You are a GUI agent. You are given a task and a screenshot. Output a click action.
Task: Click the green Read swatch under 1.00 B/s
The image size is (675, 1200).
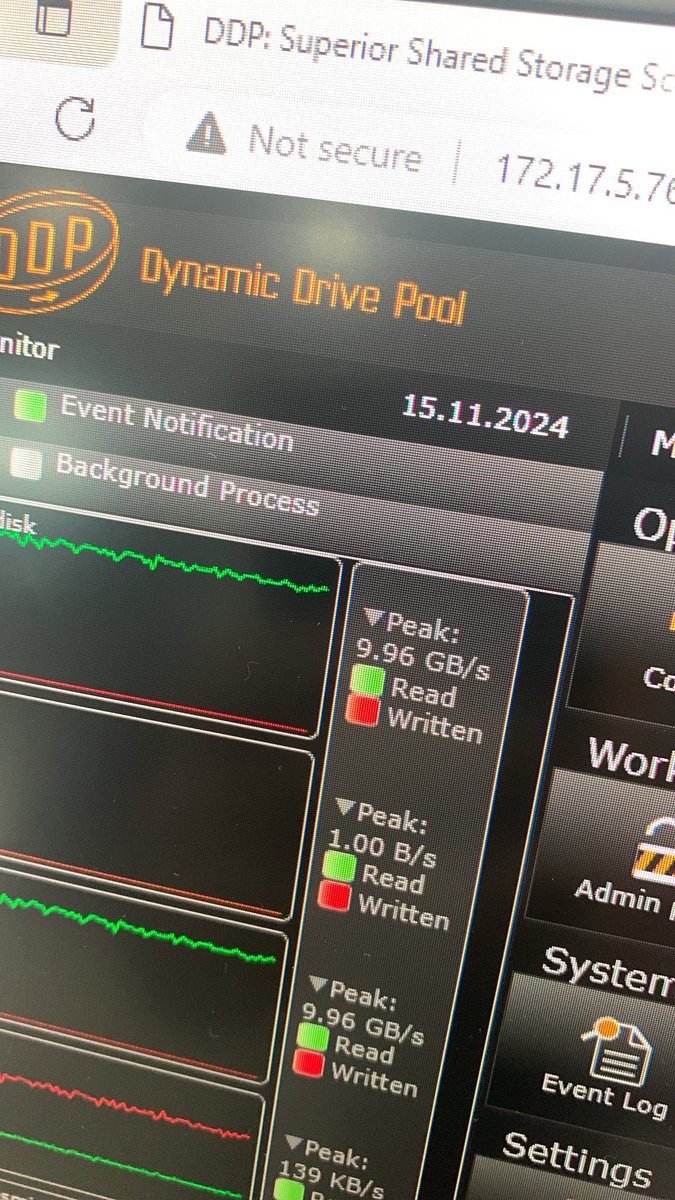[x=342, y=867]
